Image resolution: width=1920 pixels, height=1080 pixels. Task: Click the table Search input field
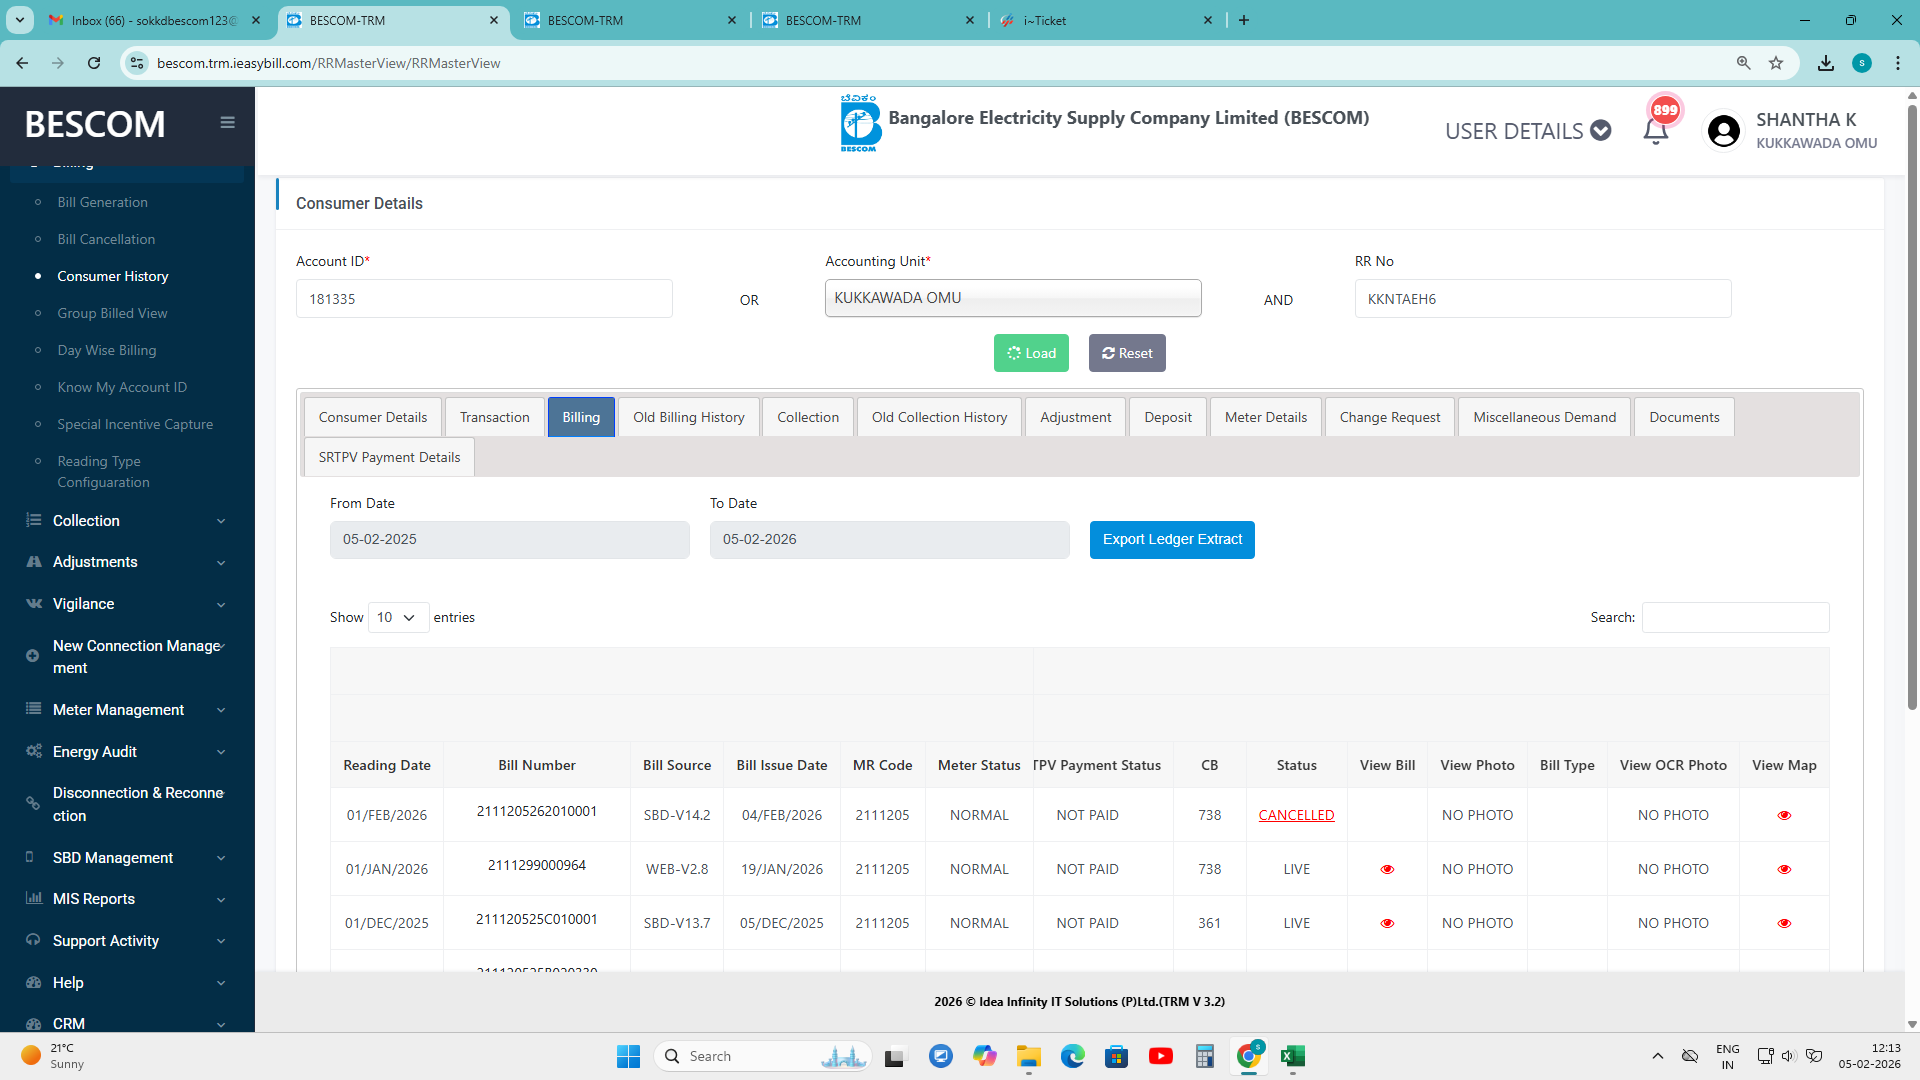pos(1735,617)
